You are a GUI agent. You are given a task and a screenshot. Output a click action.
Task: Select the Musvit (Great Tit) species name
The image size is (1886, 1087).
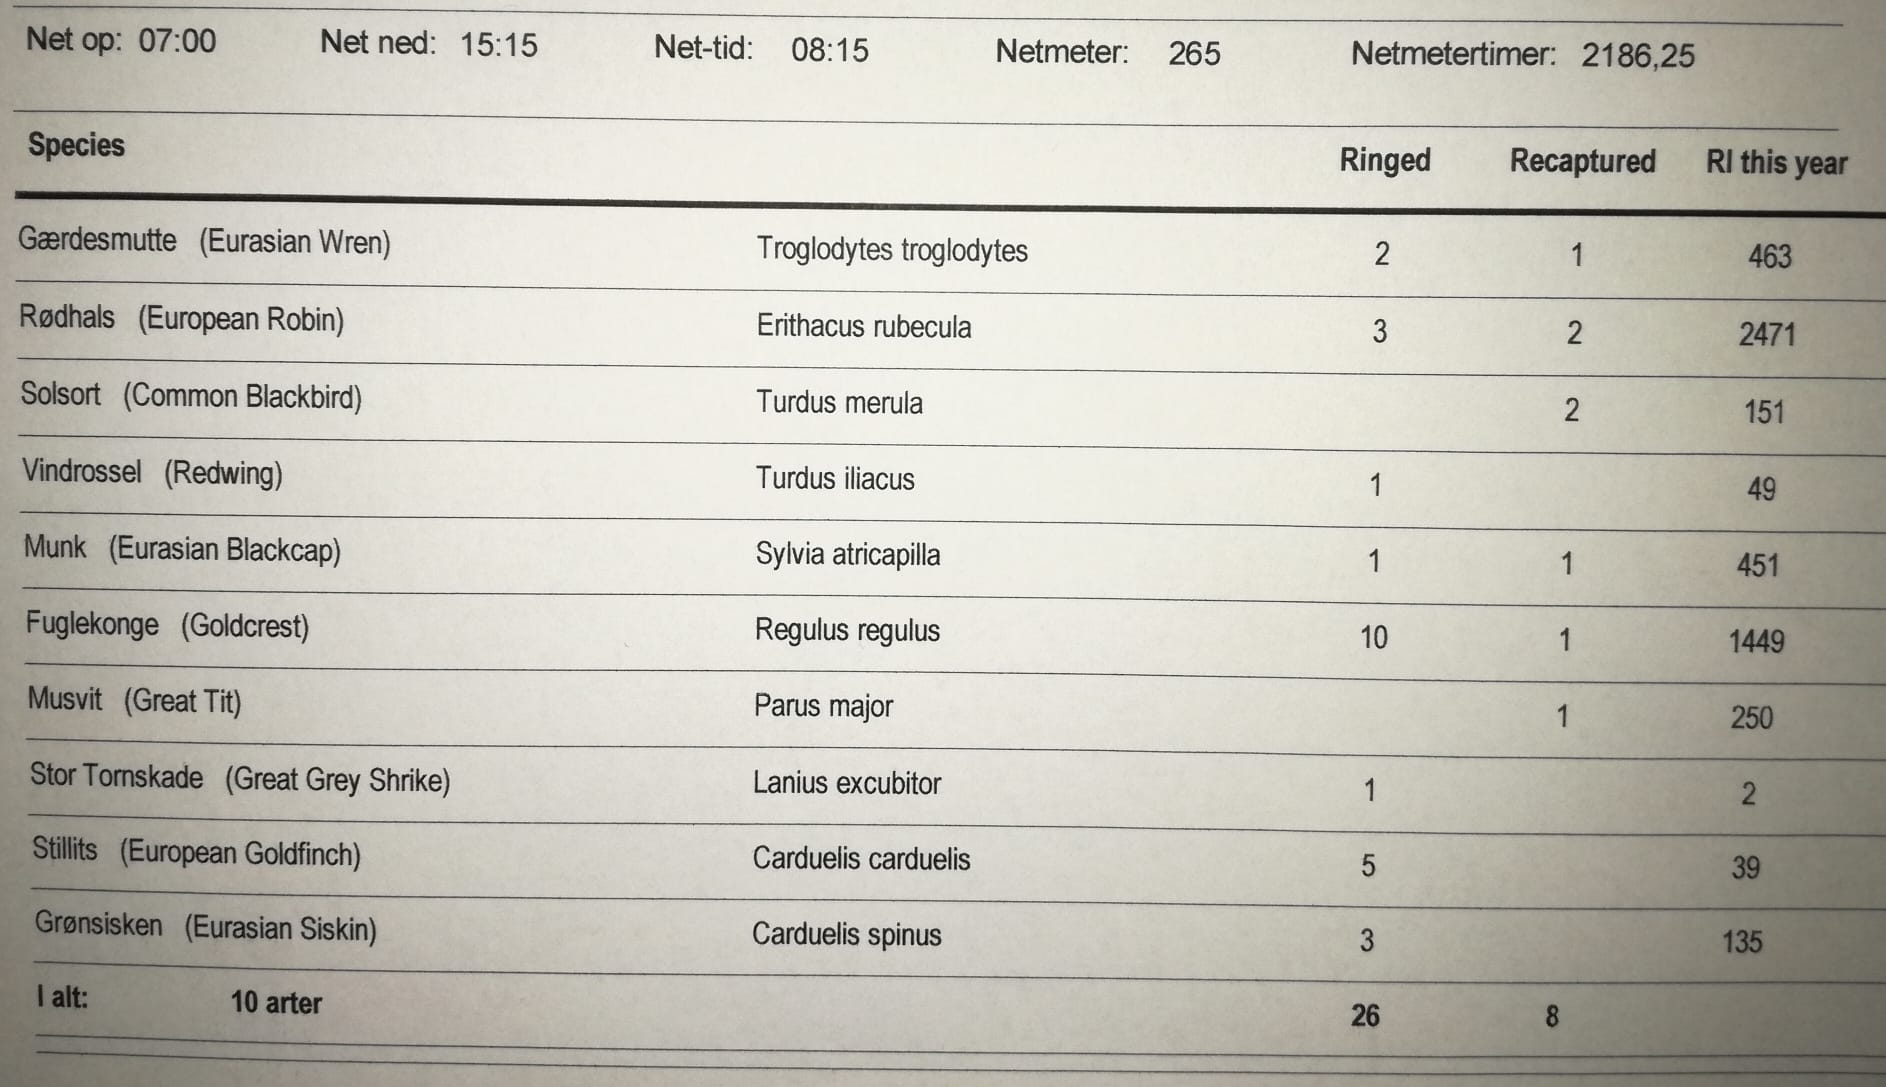[x=134, y=700]
